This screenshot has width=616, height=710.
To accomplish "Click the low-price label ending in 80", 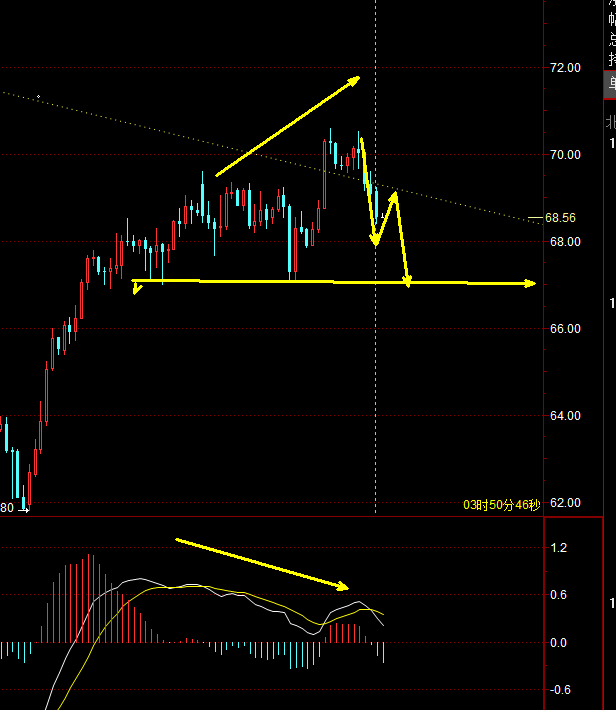I will point(7,508).
